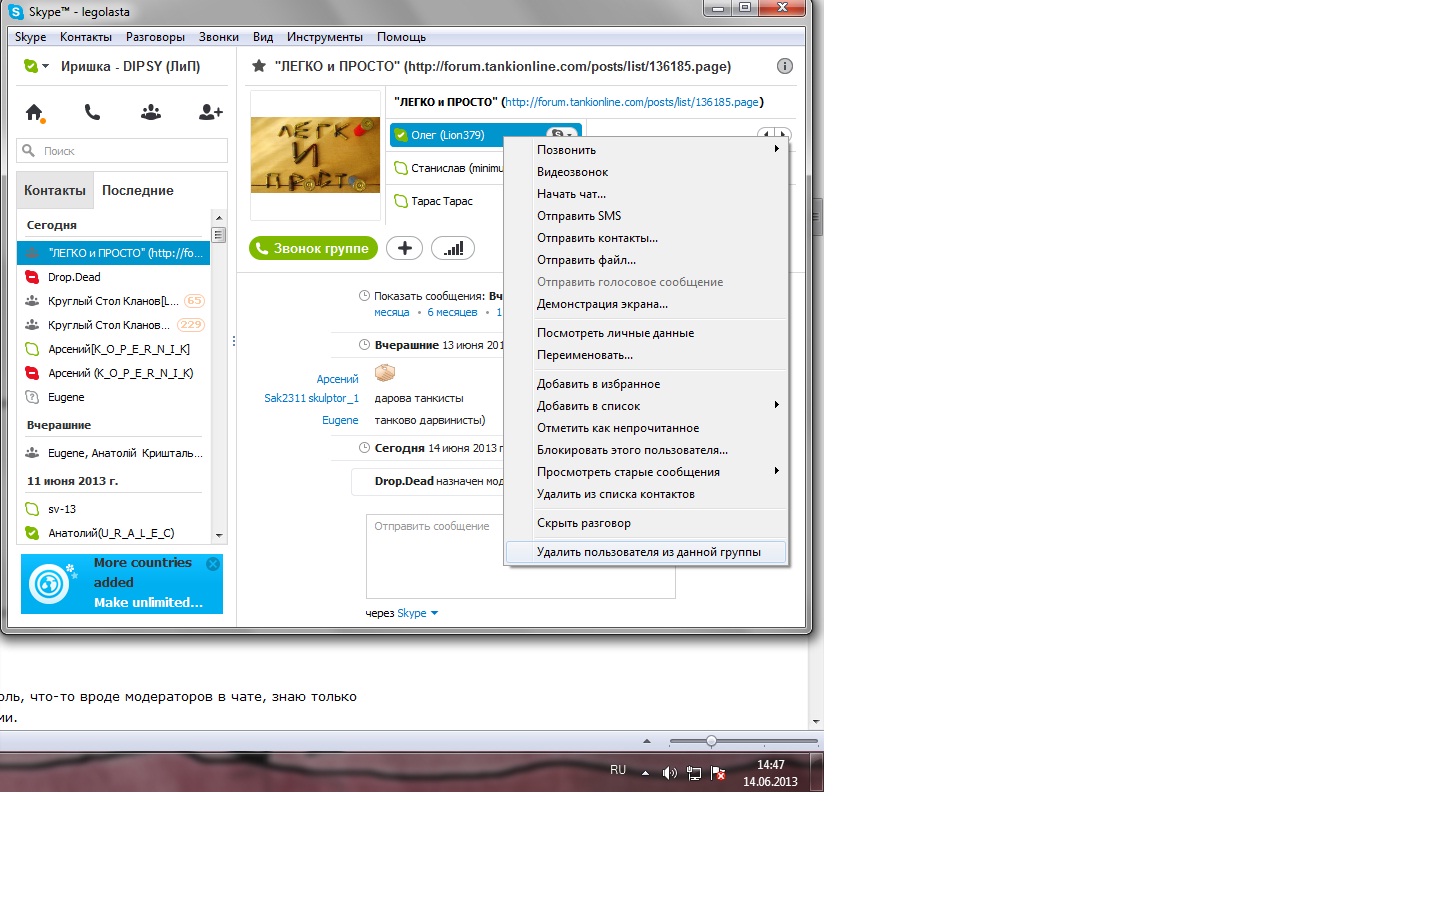This screenshot has width=1440, height=900.
Task: Open the Инструменты menu
Action: 325,37
